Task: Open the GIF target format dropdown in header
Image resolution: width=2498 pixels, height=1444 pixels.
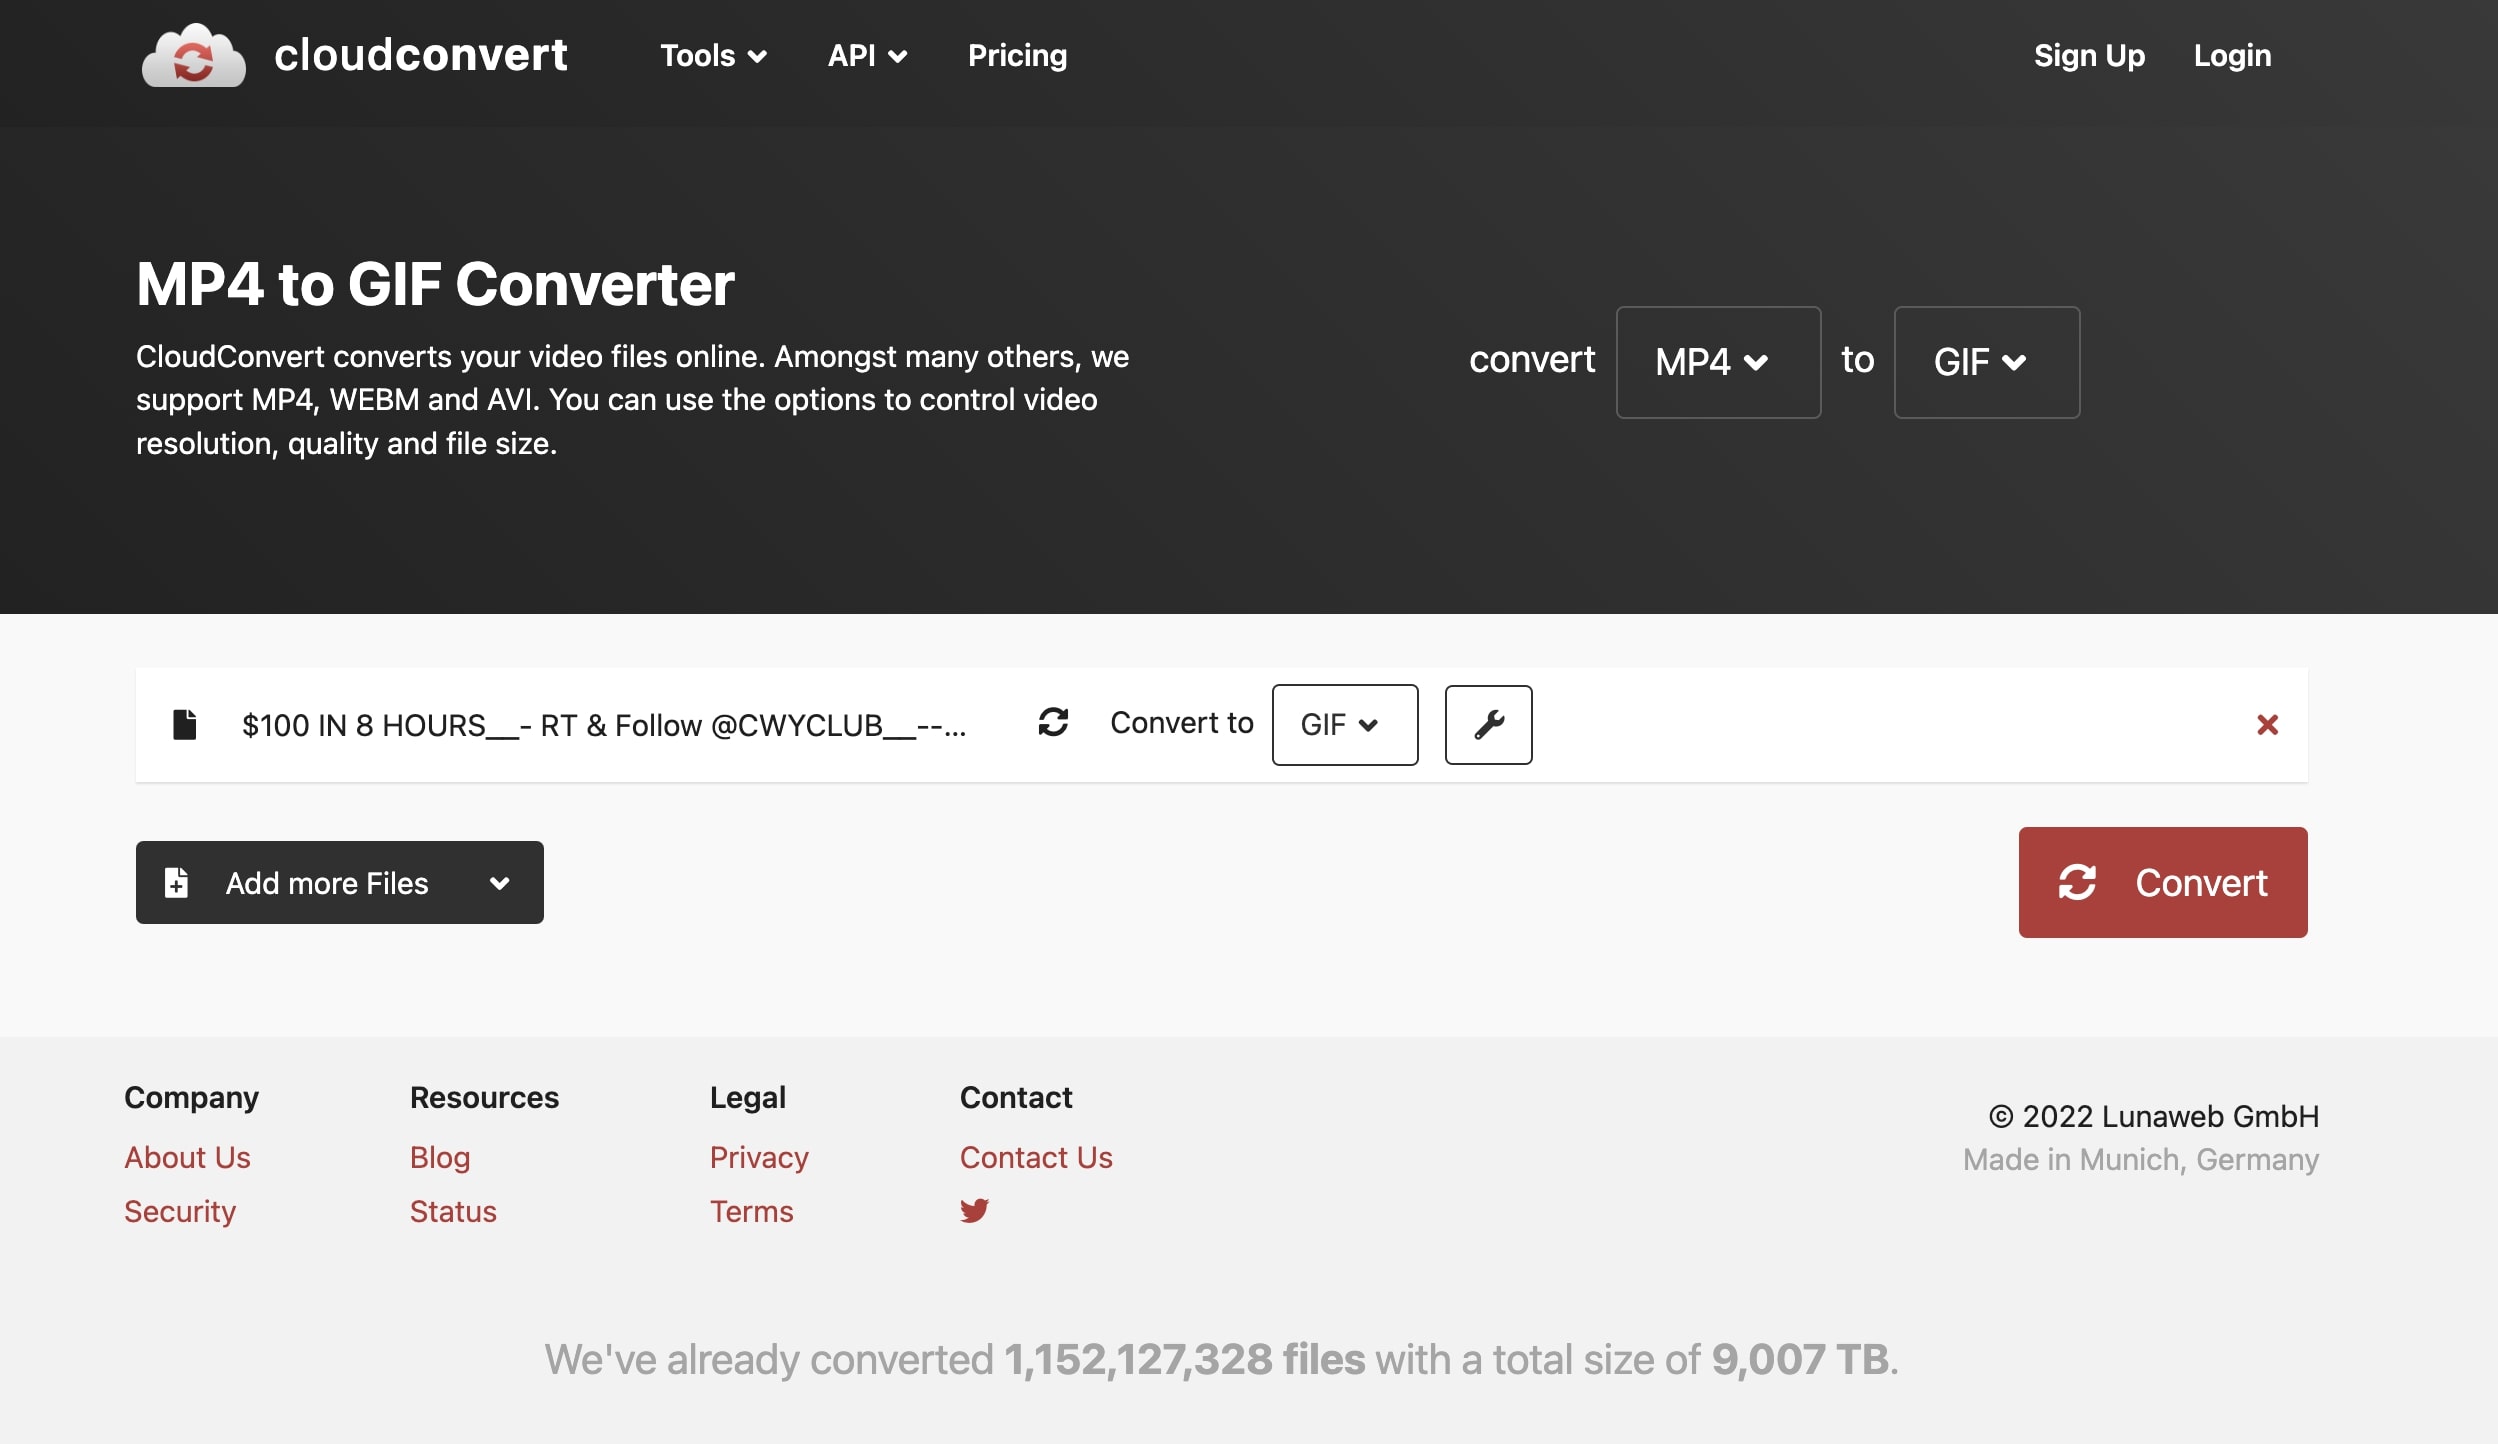Action: tap(1985, 362)
